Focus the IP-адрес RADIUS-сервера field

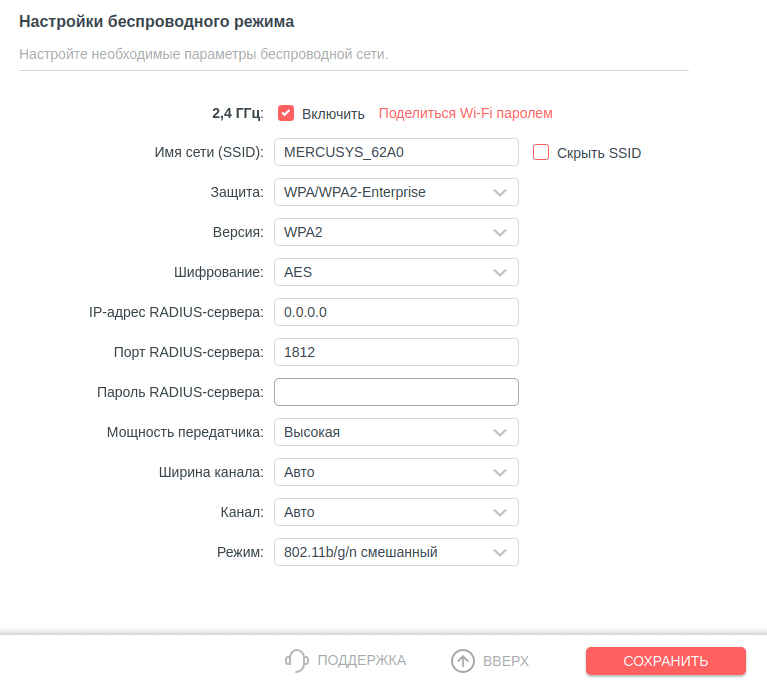396,312
